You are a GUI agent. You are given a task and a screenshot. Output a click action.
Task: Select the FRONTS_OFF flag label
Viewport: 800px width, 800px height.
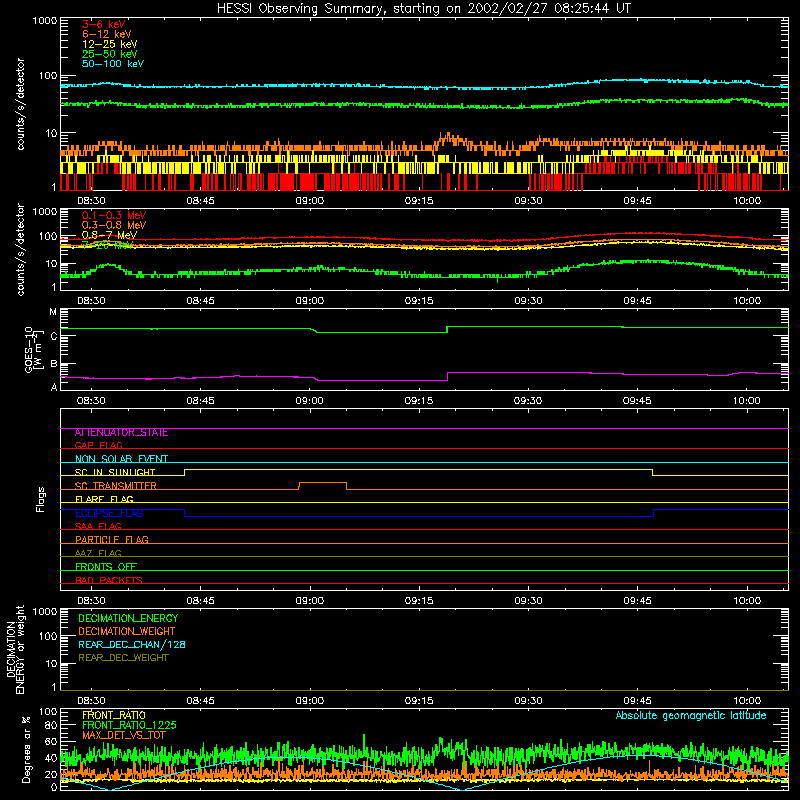(x=106, y=567)
